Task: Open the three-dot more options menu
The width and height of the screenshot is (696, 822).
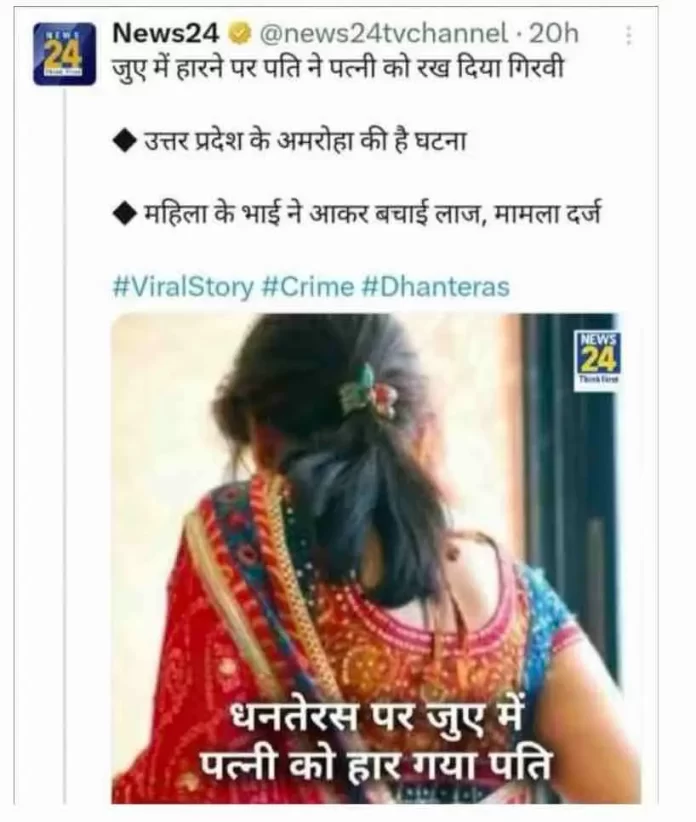Action: (629, 36)
